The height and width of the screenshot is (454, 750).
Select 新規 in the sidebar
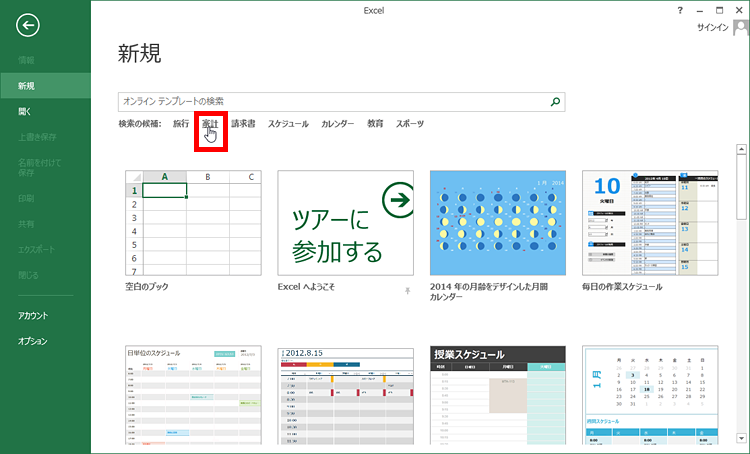45,86
